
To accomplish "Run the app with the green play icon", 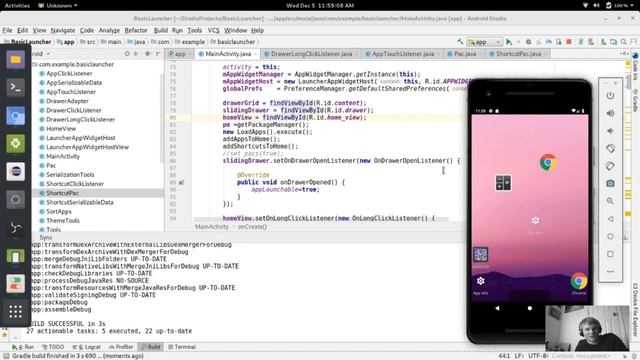I will pyautogui.click(x=509, y=42).
